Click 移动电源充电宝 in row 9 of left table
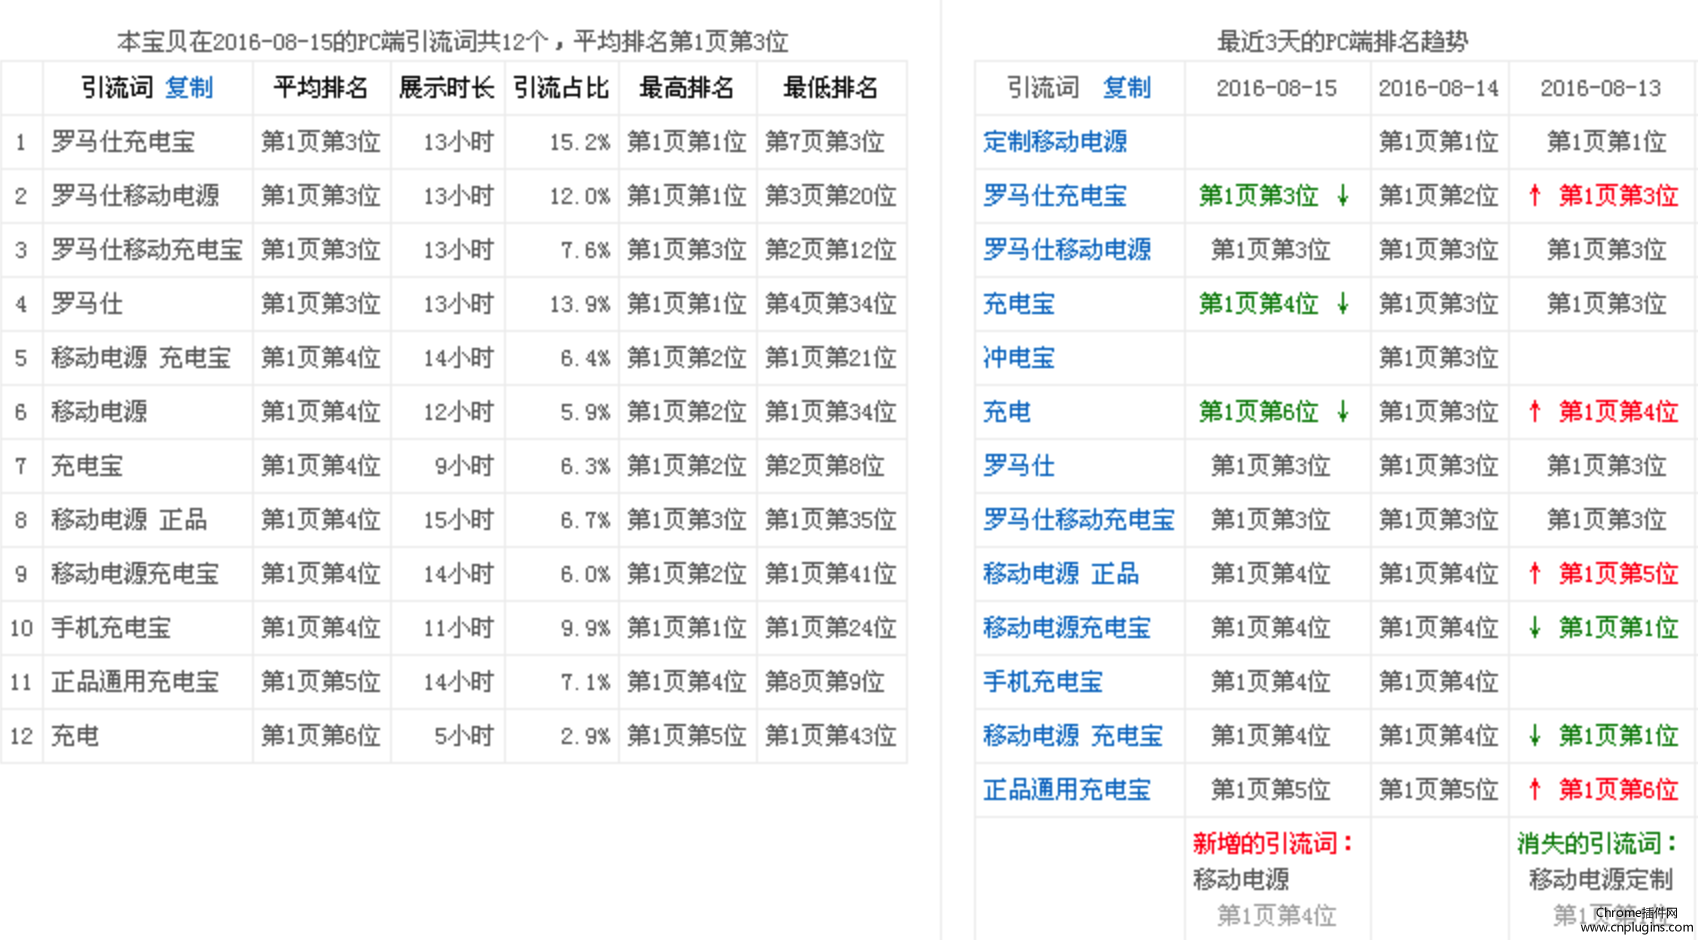Screen dimensions: 1698x940 click(x=135, y=574)
